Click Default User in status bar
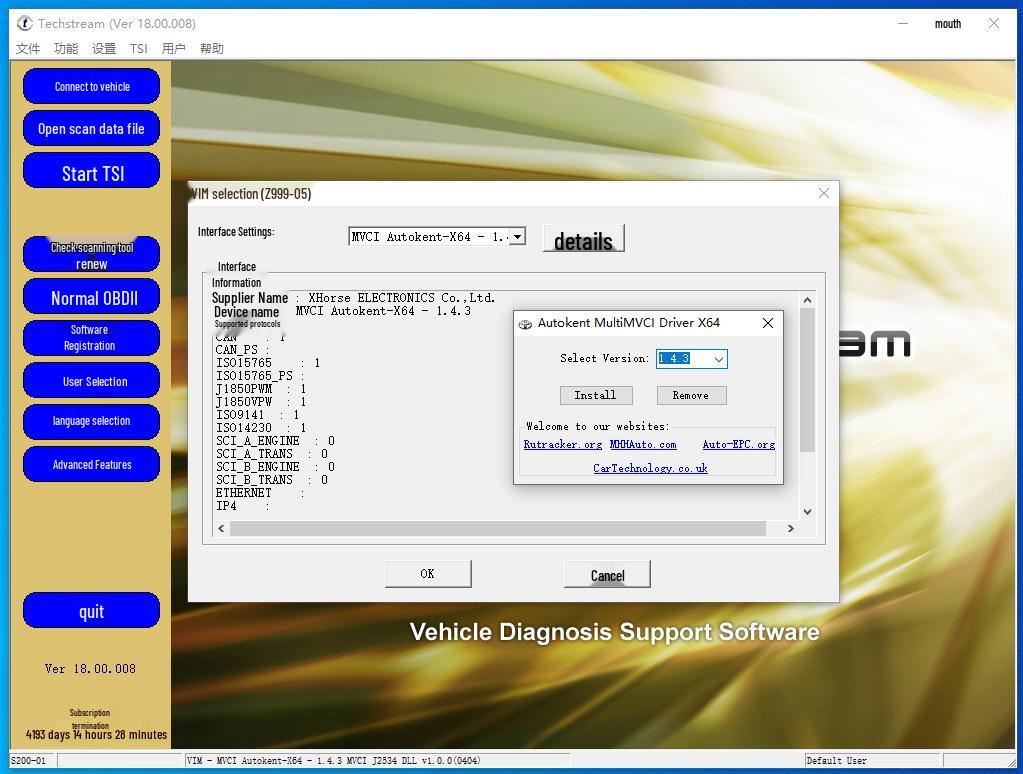 (836, 761)
